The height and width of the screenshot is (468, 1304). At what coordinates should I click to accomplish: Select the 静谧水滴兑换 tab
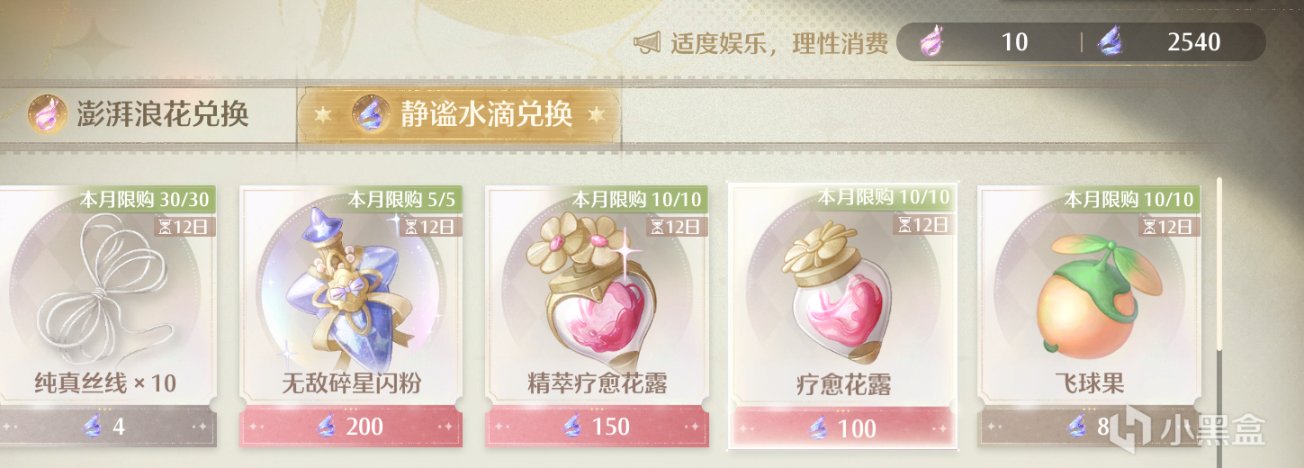click(459, 116)
